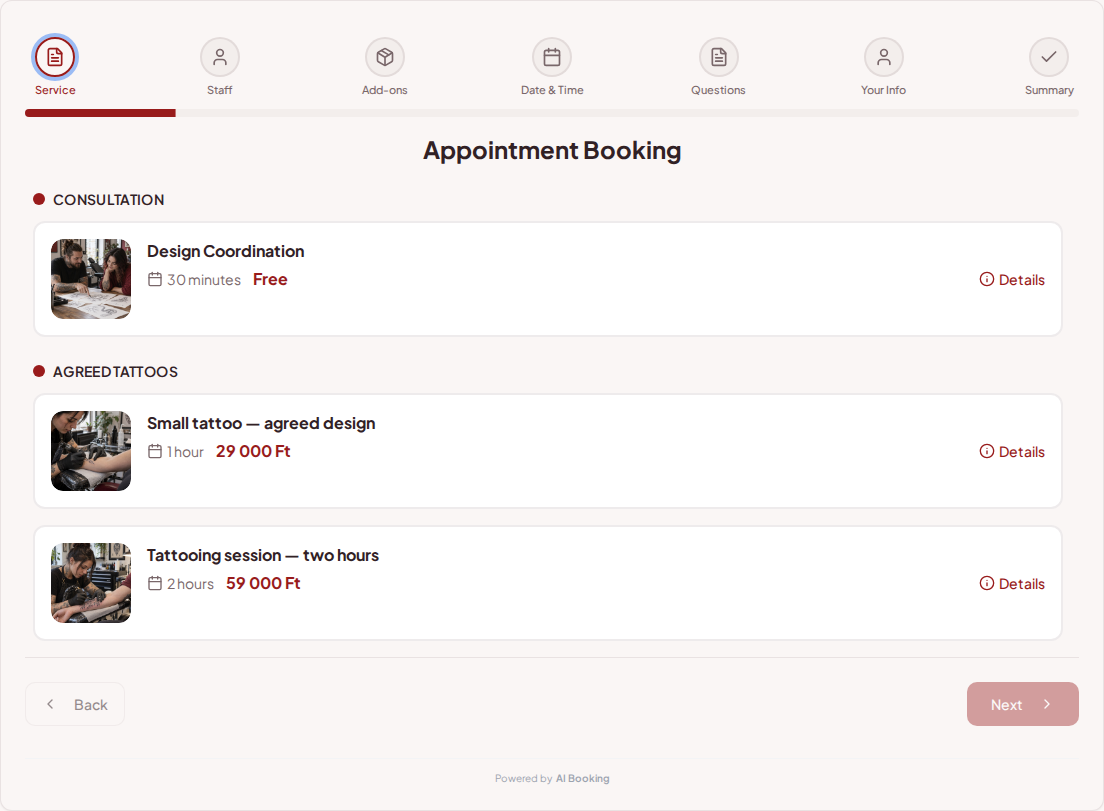Open Details for Small tattoo agreed design
The height and width of the screenshot is (811, 1104).
pos(1012,451)
